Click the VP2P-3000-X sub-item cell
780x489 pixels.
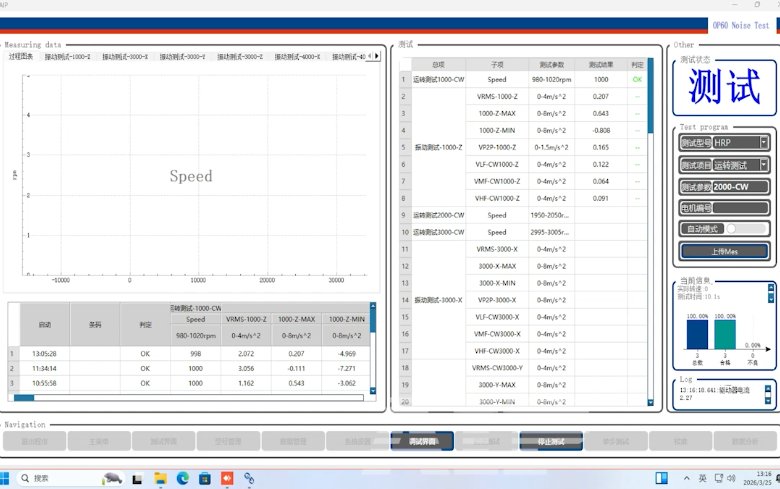tap(497, 300)
